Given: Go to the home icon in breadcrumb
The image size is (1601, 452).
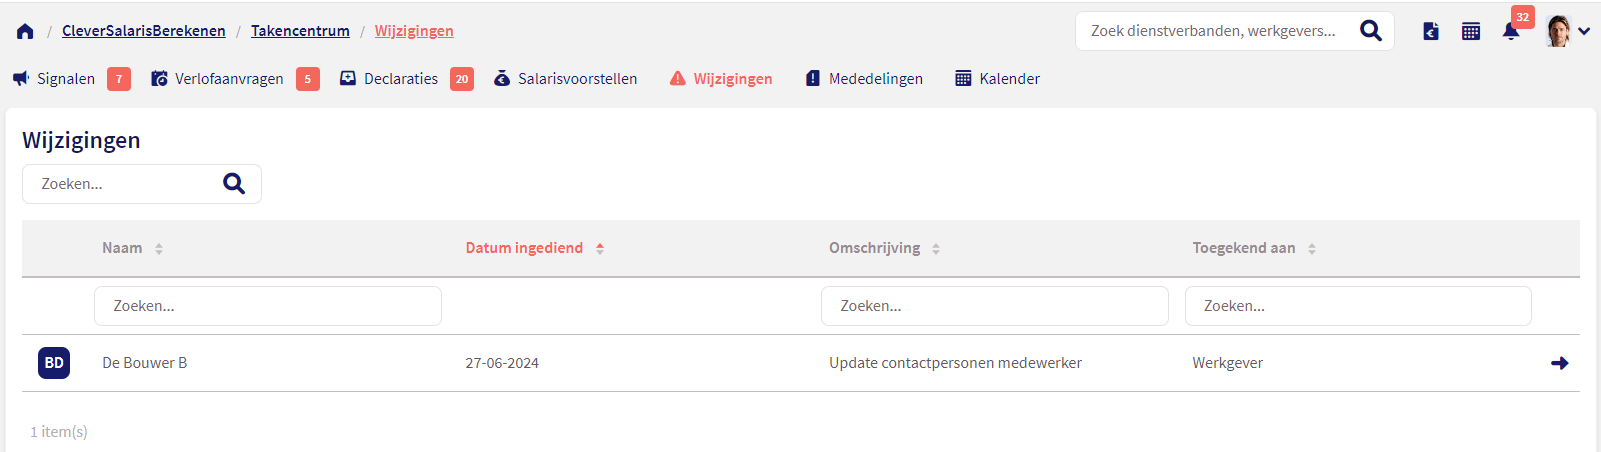Looking at the screenshot, I should pyautogui.click(x=25, y=31).
